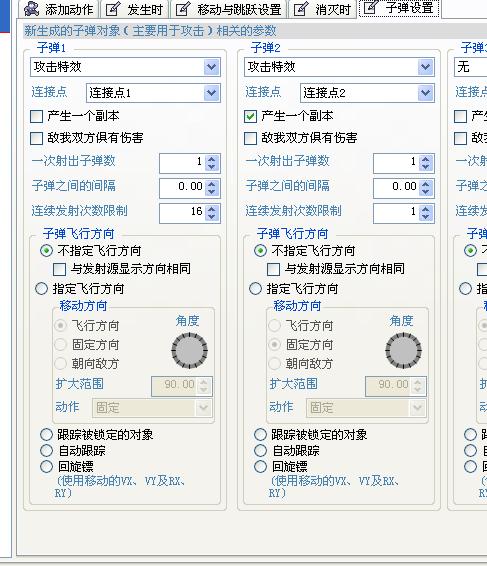Viewport: 487px width, 566px height.
Task: Open 动作 dropdown showing 固定 in 子弹1
Action: coord(152,408)
